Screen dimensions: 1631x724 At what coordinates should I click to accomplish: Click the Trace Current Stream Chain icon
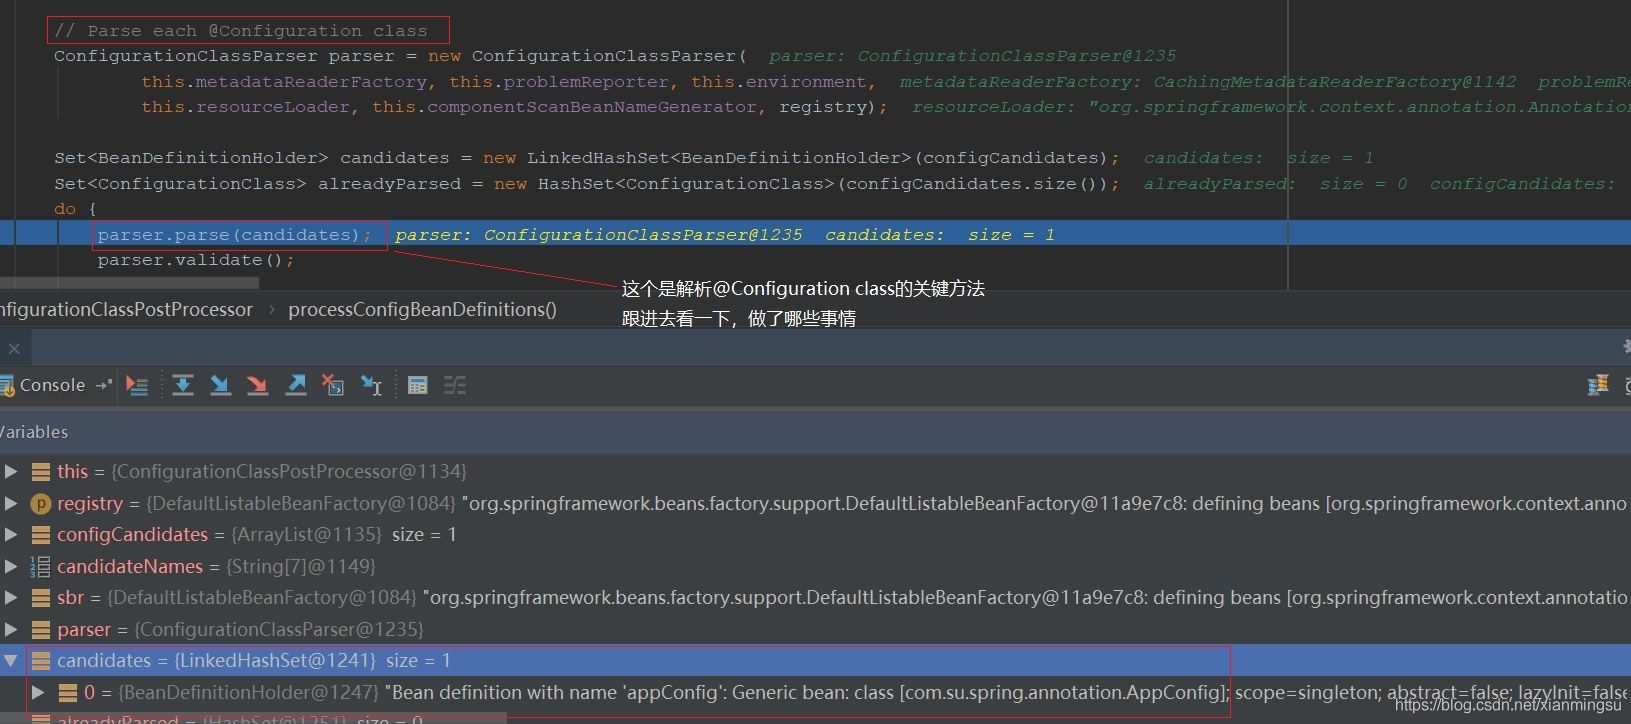pyautogui.click(x=455, y=386)
